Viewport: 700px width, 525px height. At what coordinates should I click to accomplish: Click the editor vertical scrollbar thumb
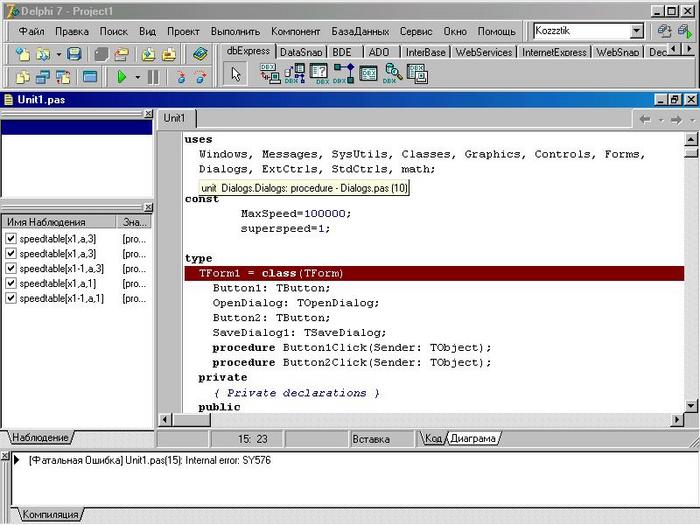(691, 153)
